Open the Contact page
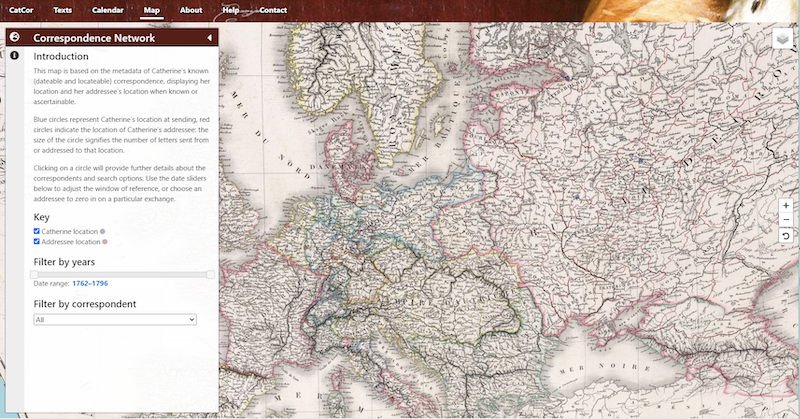Image resolution: width=800 pixels, height=419 pixels. click(x=273, y=10)
